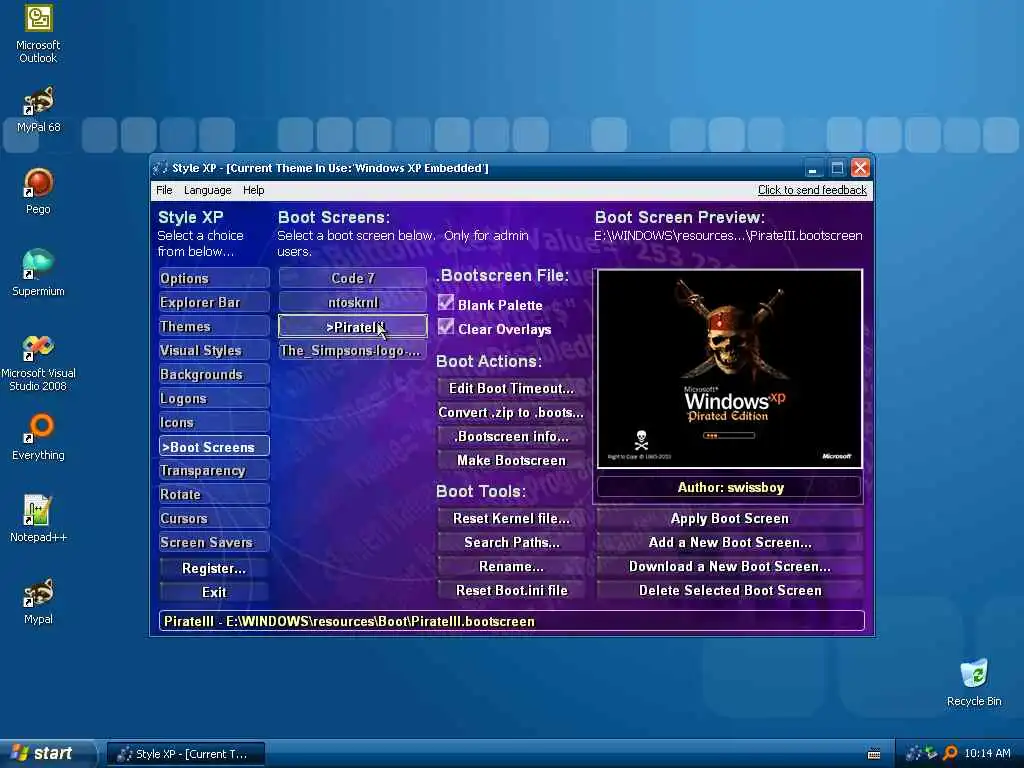Click Convert .zip to .boots...
This screenshot has width=1024, height=768.
click(x=511, y=413)
